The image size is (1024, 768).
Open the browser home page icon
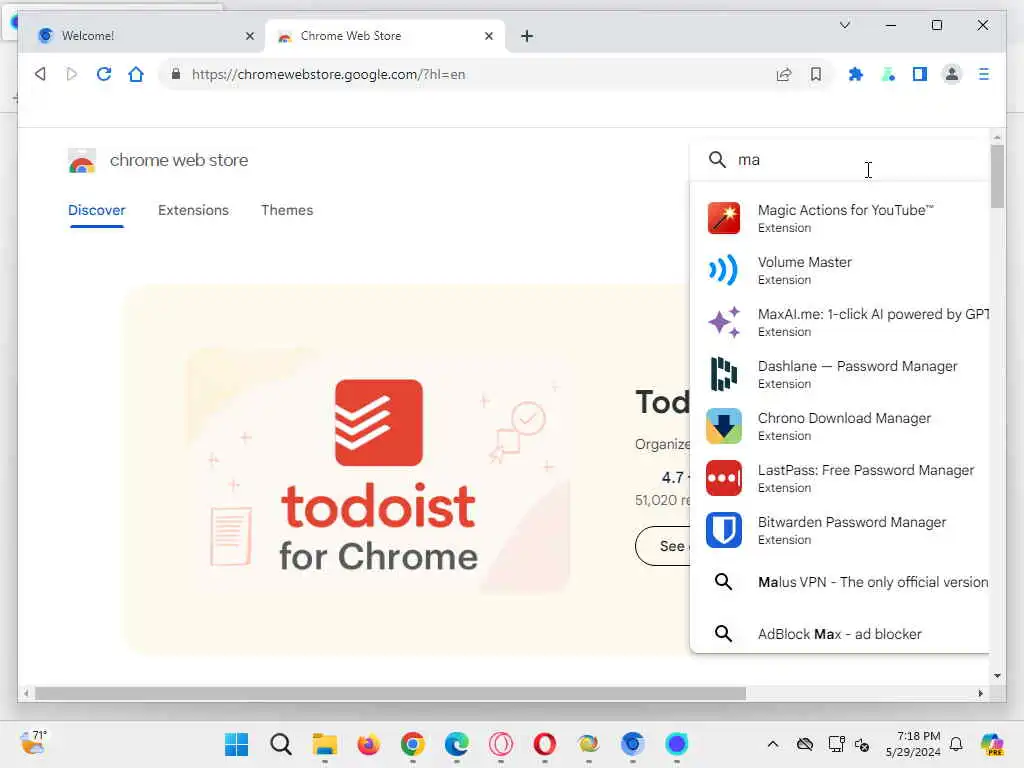point(136,74)
